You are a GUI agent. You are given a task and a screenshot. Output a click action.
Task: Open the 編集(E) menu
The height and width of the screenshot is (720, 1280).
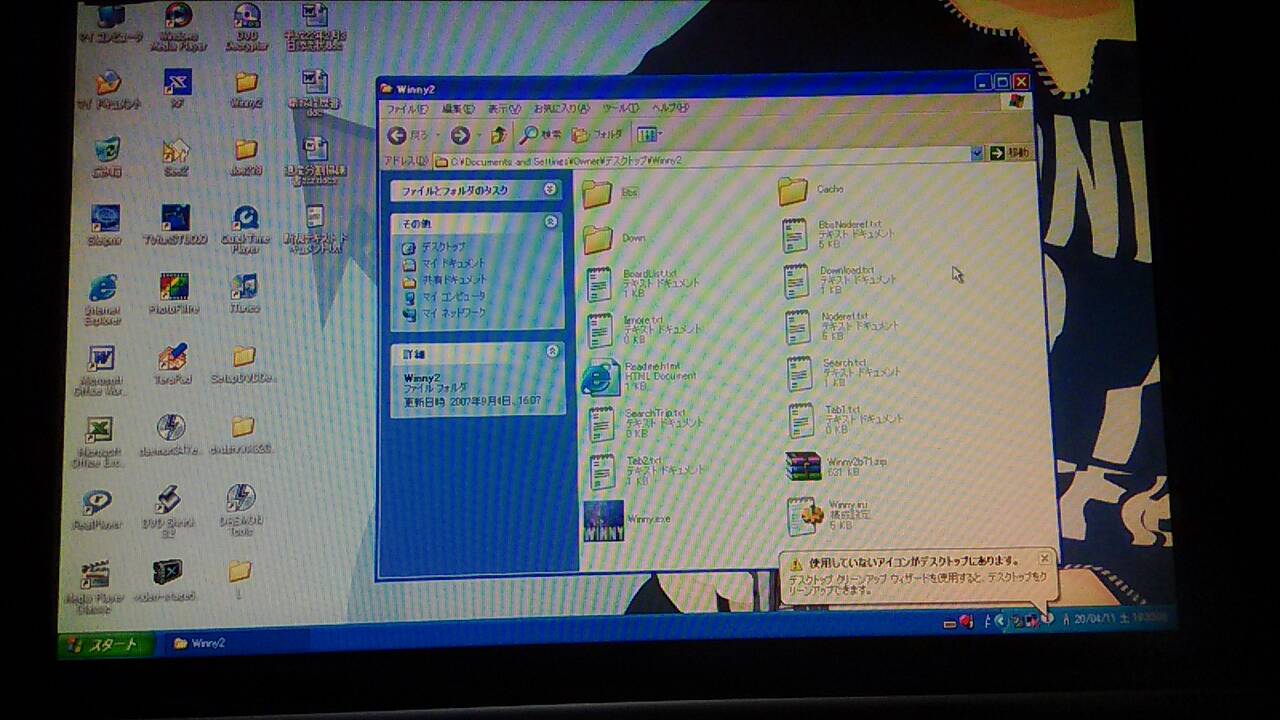click(459, 109)
